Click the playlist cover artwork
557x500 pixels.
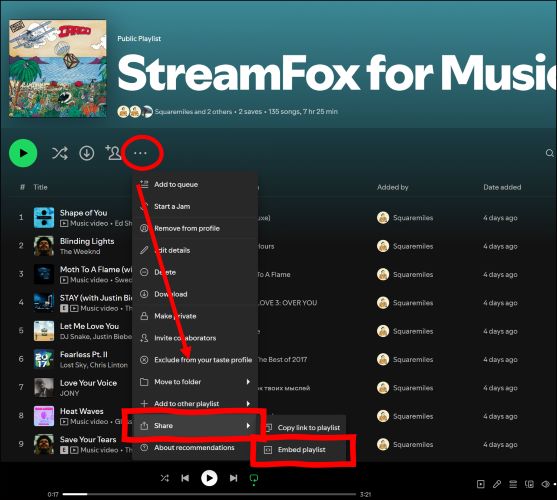(x=58, y=68)
